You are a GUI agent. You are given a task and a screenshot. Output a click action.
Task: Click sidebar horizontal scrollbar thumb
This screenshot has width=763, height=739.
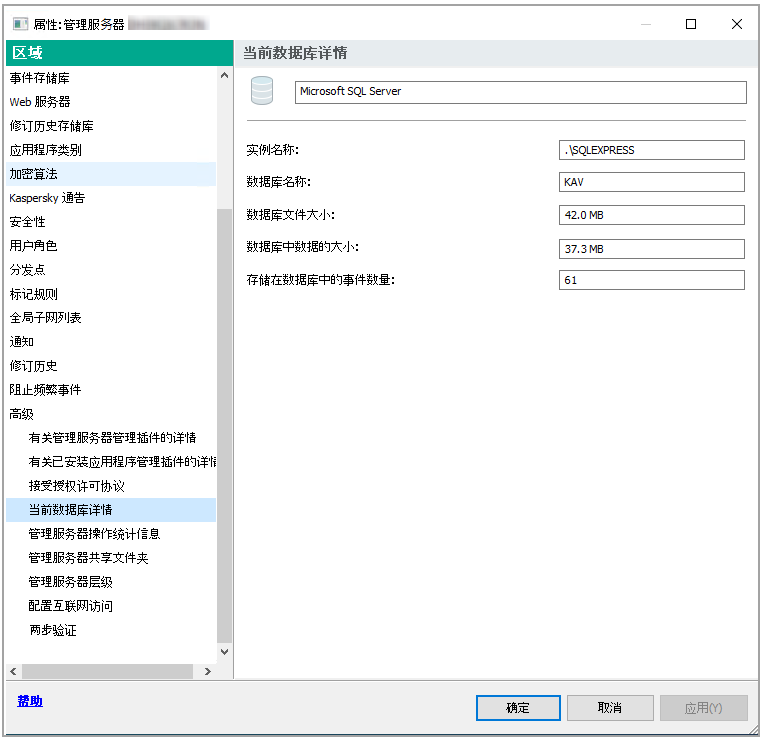pyautogui.click(x=108, y=671)
